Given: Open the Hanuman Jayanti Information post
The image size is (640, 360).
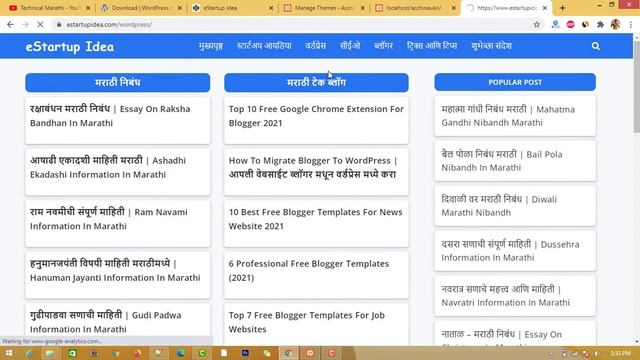Looking at the screenshot, I should point(115,270).
